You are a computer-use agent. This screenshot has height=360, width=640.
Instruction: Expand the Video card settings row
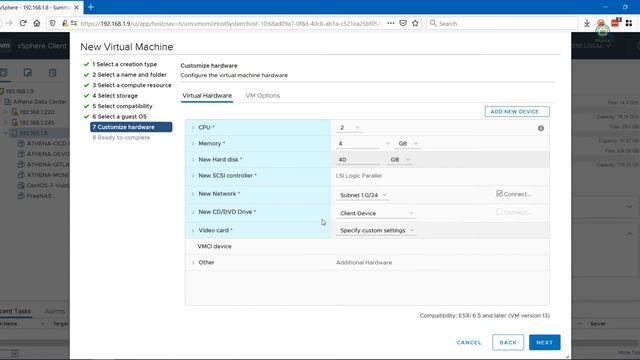[x=193, y=231]
